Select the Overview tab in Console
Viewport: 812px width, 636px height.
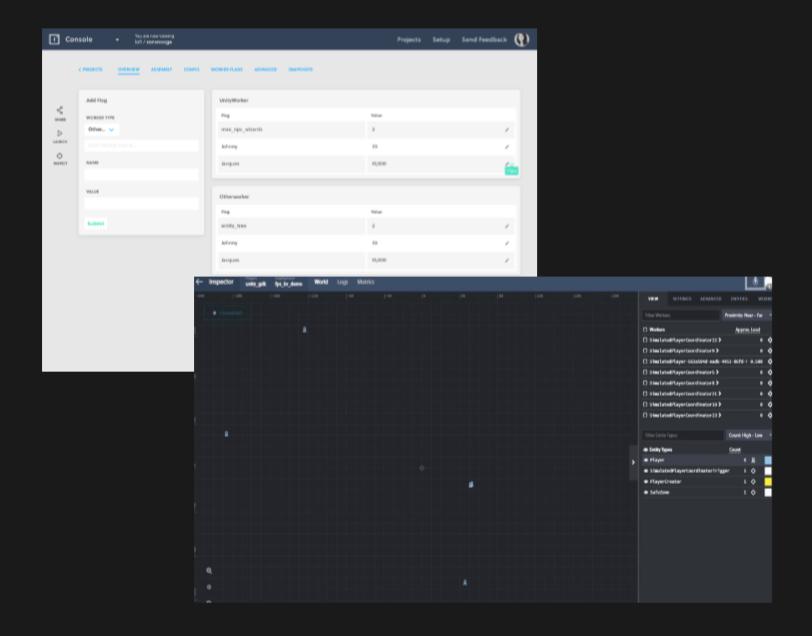(x=128, y=69)
